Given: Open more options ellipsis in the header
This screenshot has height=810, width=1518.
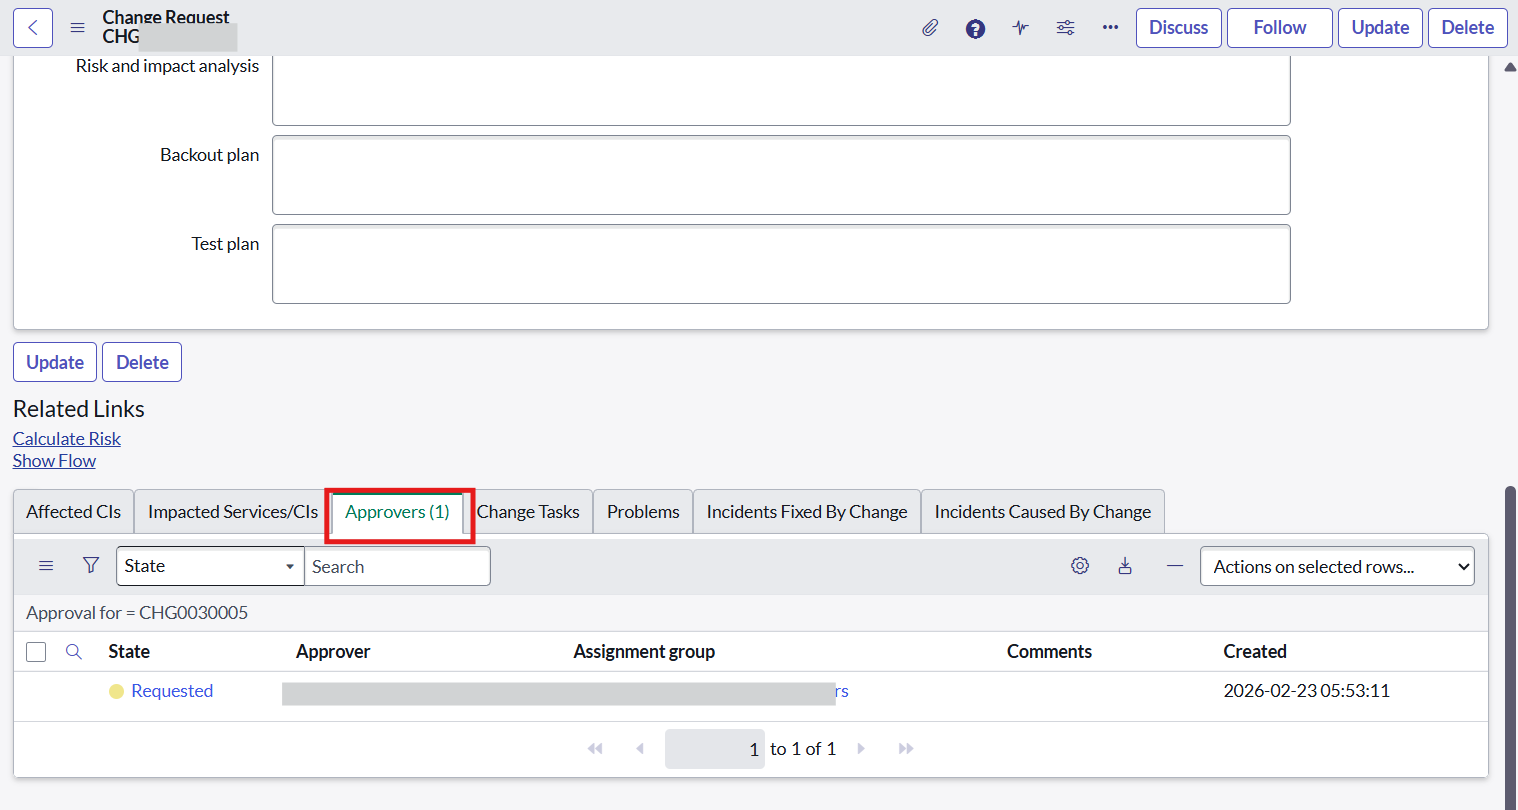Looking at the screenshot, I should pos(1110,28).
